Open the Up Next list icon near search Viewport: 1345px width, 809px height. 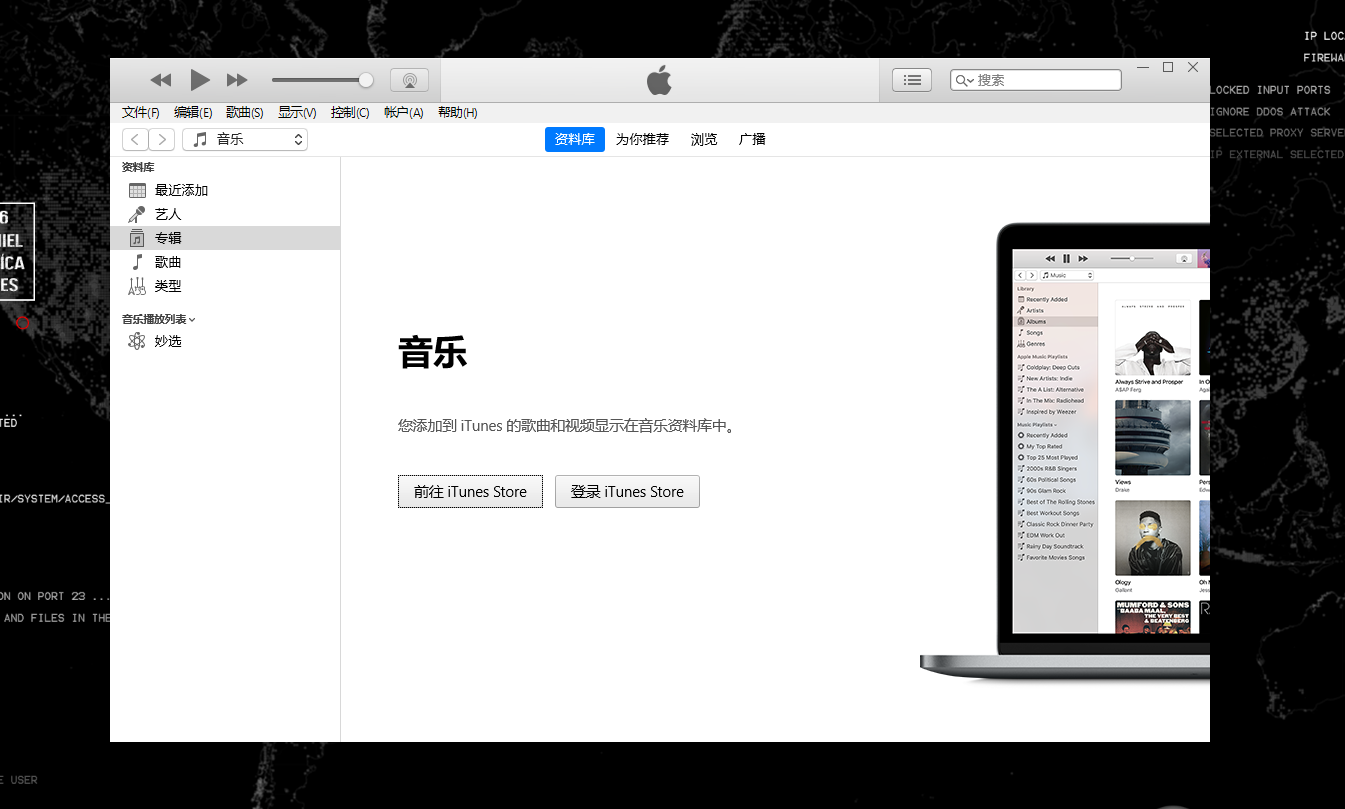(x=911, y=80)
